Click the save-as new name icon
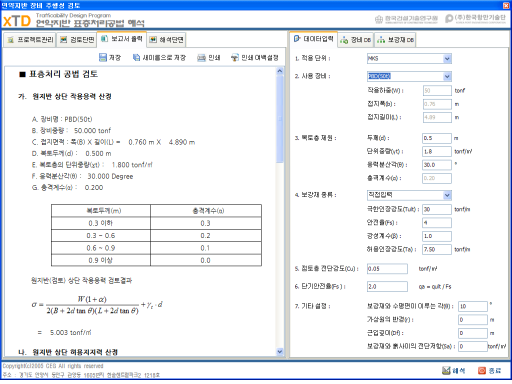Screen dimensions: 512x384 [x=136, y=58]
